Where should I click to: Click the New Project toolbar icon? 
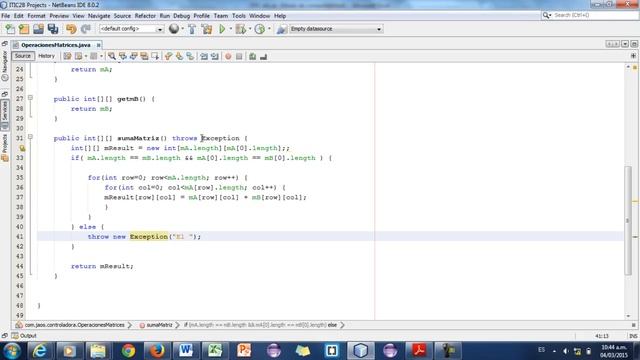(24, 29)
